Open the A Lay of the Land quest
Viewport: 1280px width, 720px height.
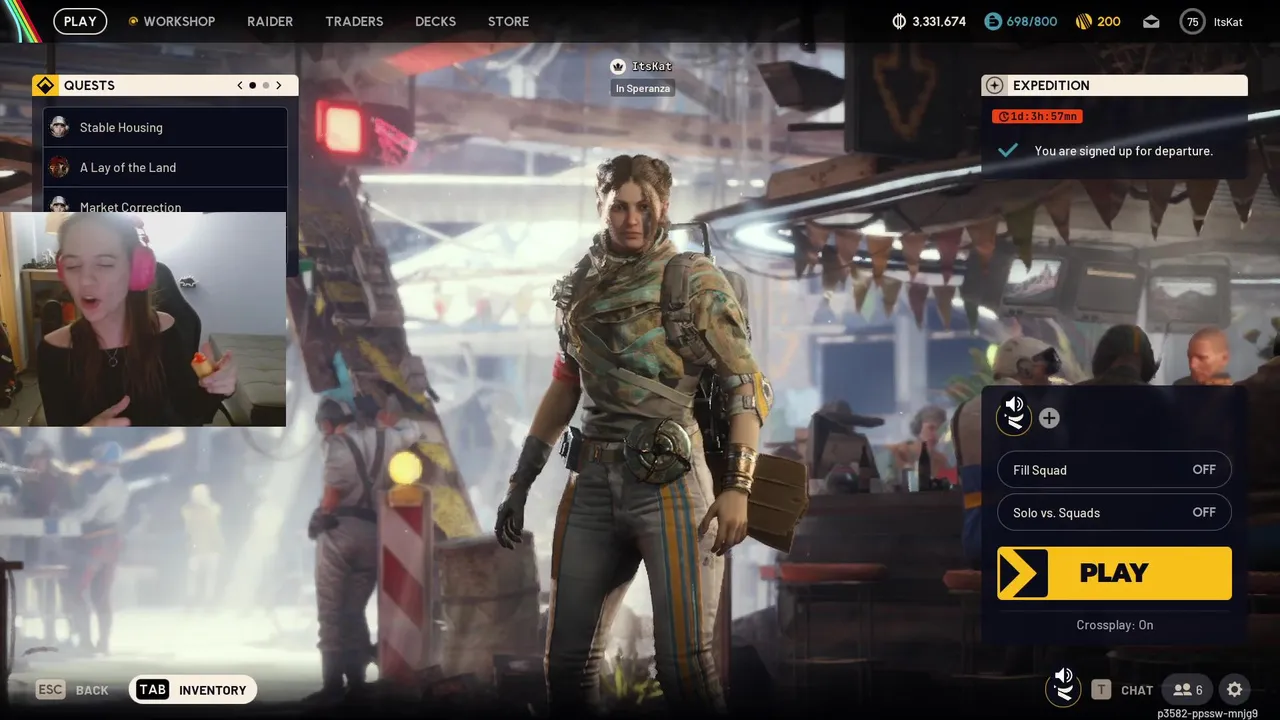(x=165, y=167)
